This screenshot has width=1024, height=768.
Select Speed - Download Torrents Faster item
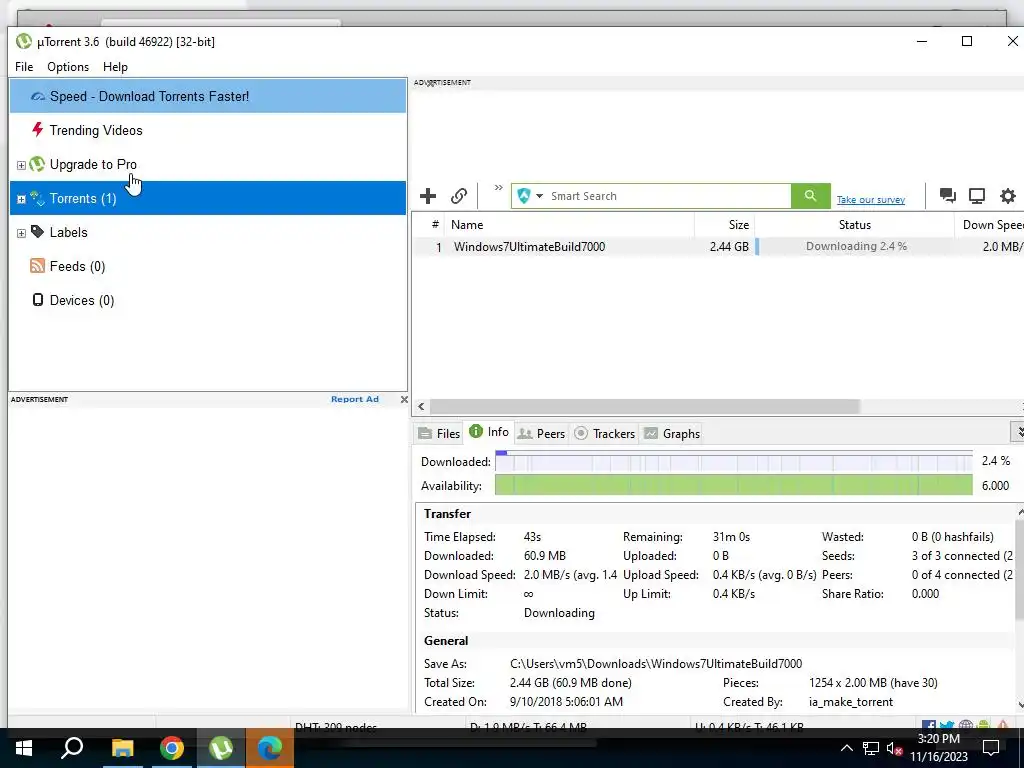[208, 96]
